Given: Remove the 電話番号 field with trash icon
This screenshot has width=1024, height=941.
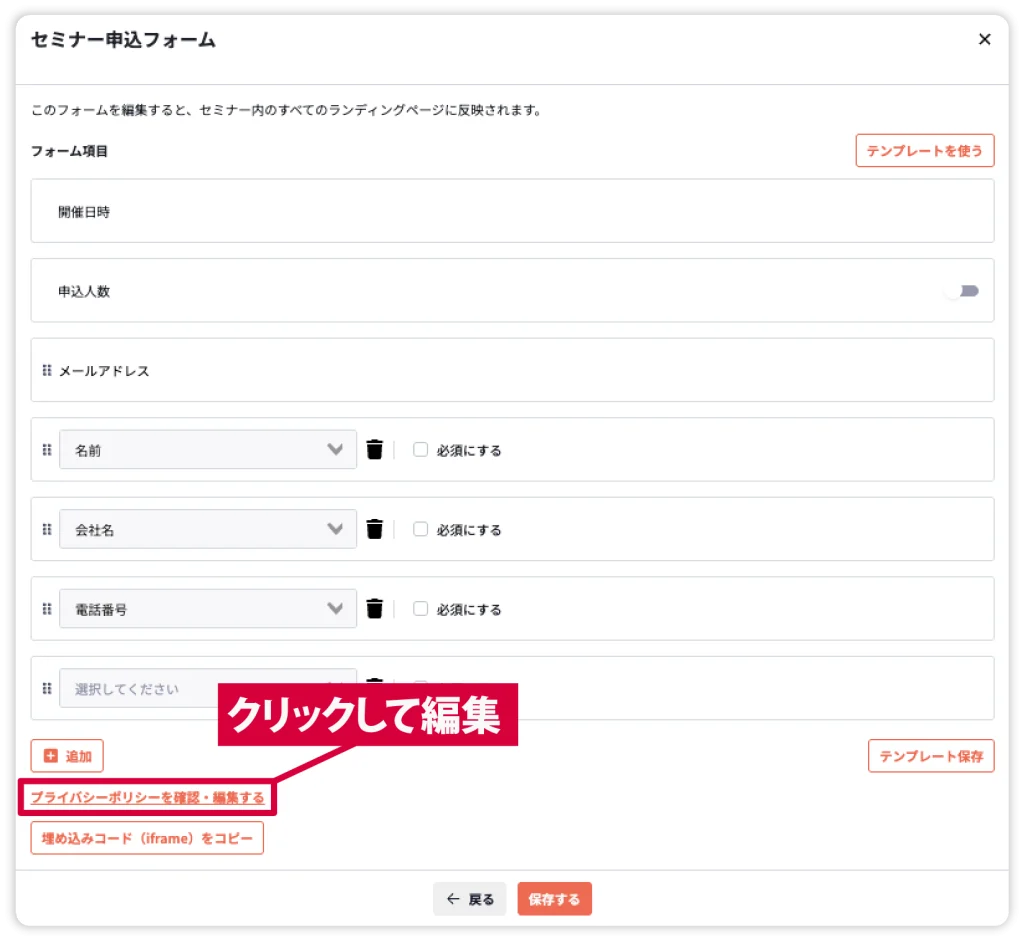Looking at the screenshot, I should 375,608.
